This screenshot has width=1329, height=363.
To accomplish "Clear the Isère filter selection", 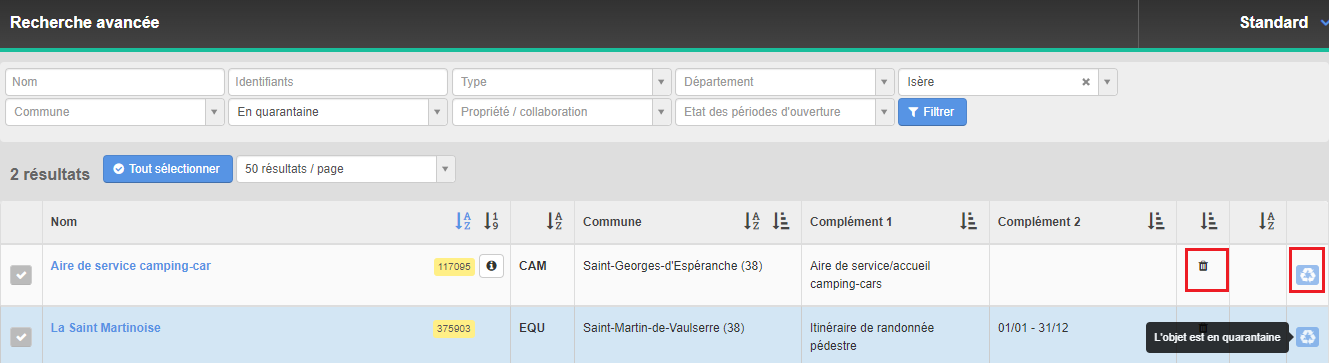I will click(1086, 82).
